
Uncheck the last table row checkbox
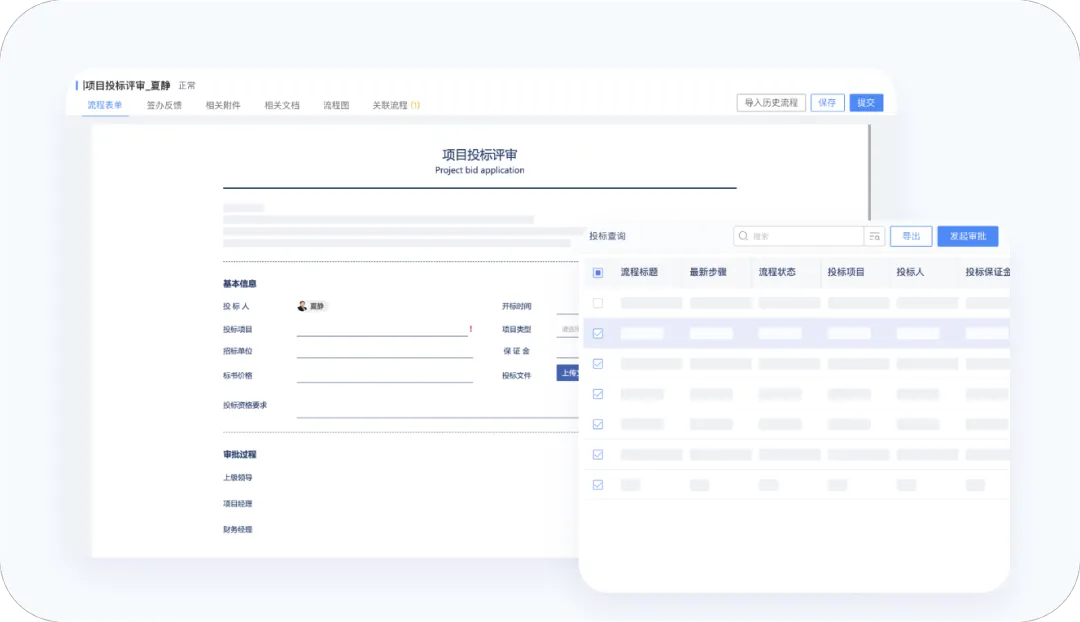tap(598, 485)
